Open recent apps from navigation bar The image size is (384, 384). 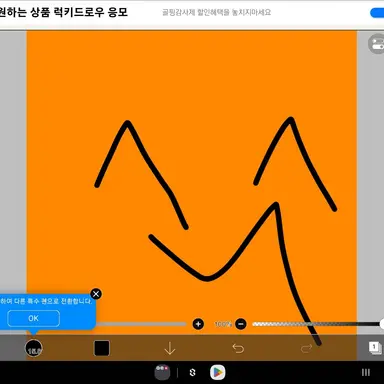tap(366, 372)
